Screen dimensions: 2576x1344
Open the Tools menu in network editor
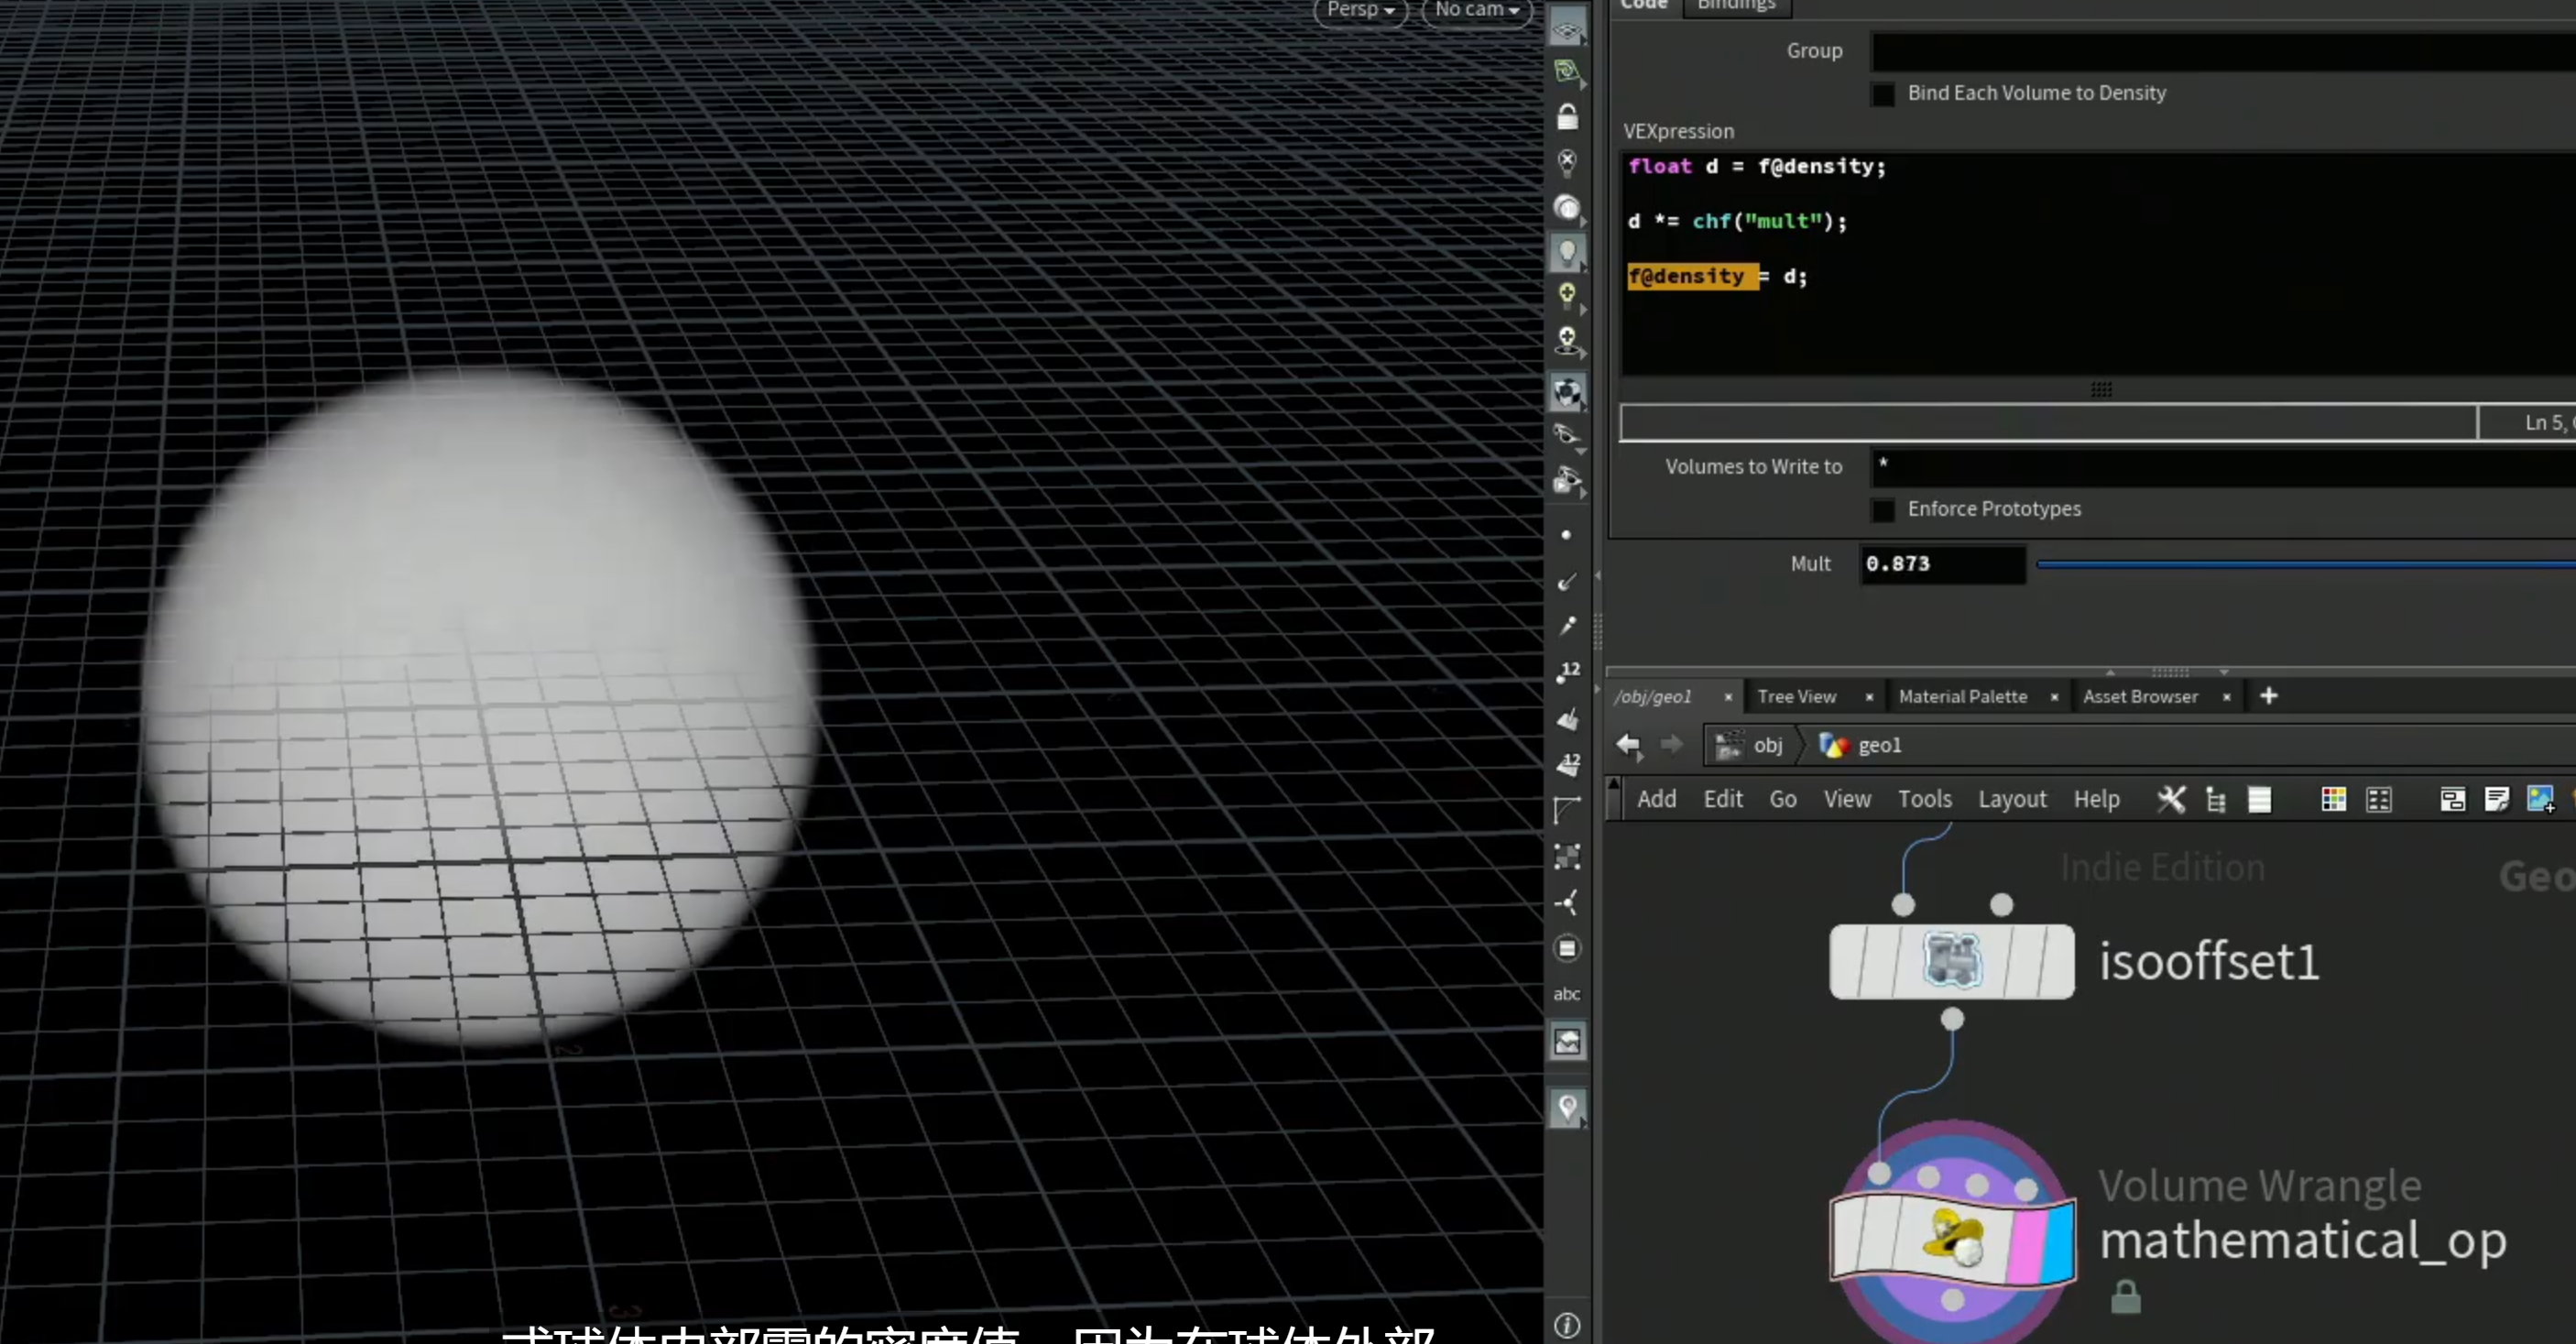(x=1925, y=799)
